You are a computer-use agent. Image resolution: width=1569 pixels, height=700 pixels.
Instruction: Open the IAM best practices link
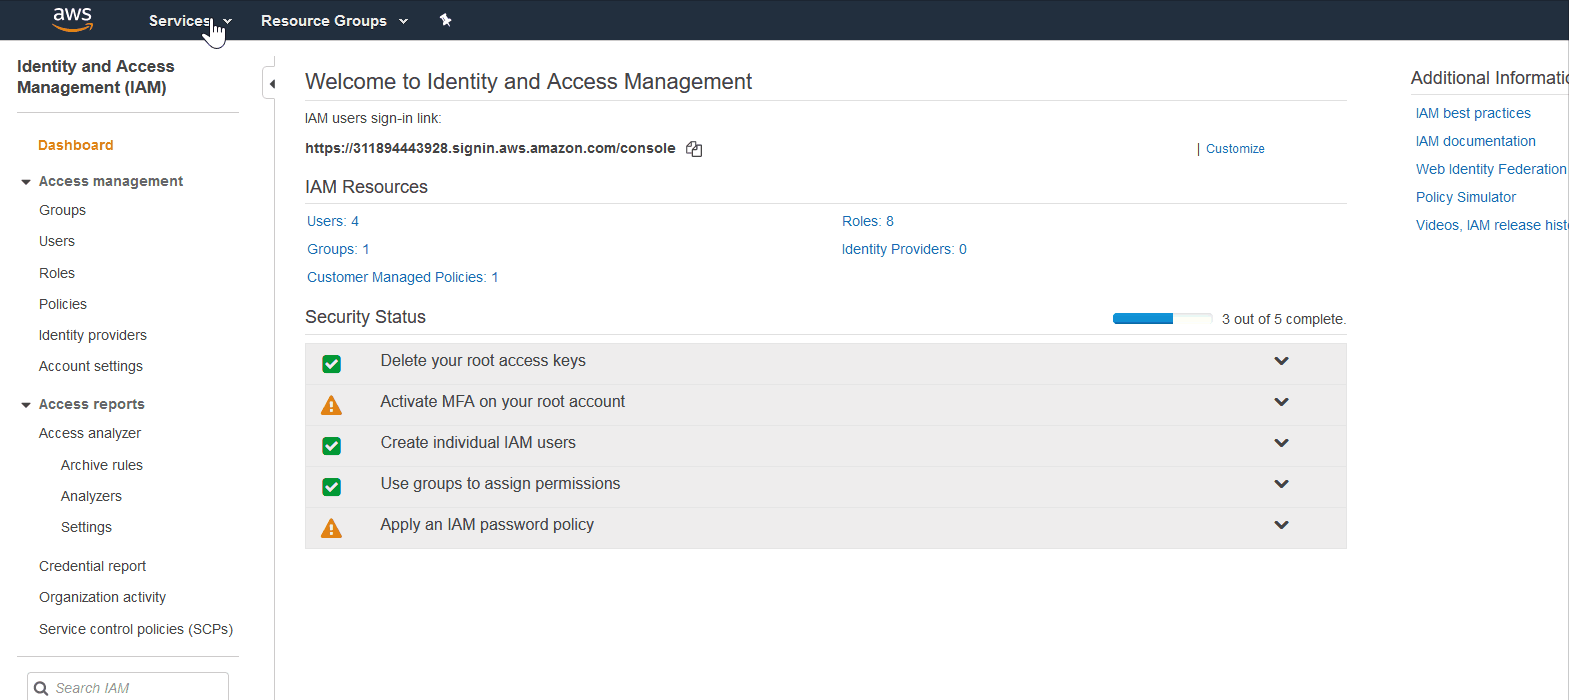(x=1473, y=113)
